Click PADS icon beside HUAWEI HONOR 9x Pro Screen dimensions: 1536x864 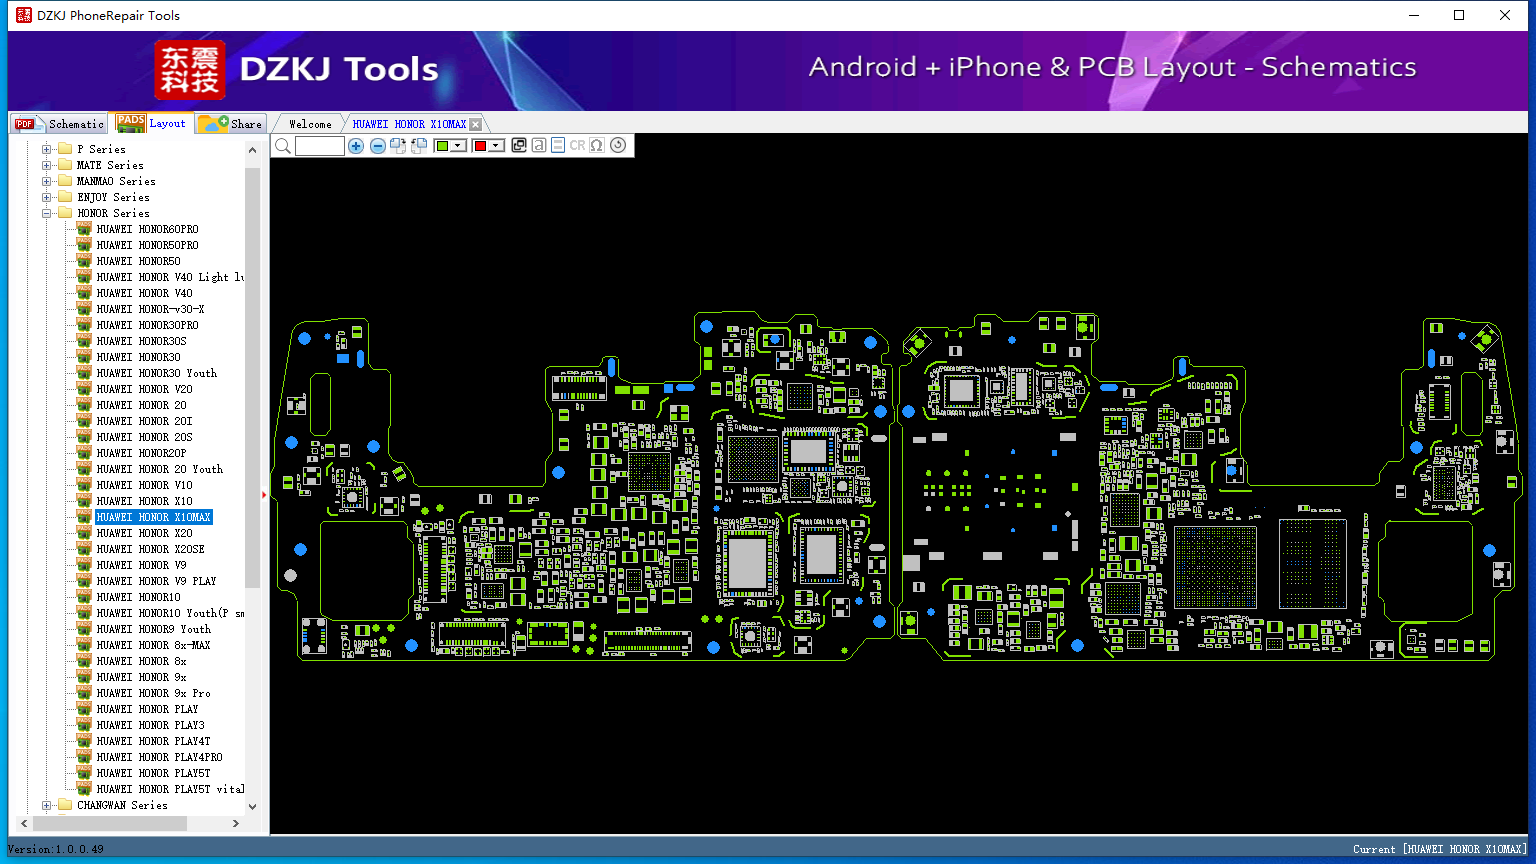click(84, 693)
